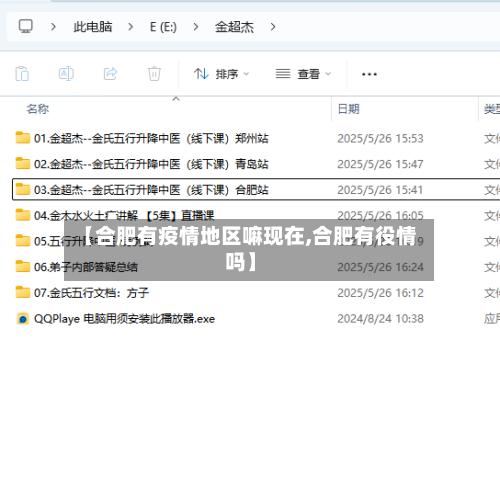Click the Rename toolbar icon

(66, 74)
